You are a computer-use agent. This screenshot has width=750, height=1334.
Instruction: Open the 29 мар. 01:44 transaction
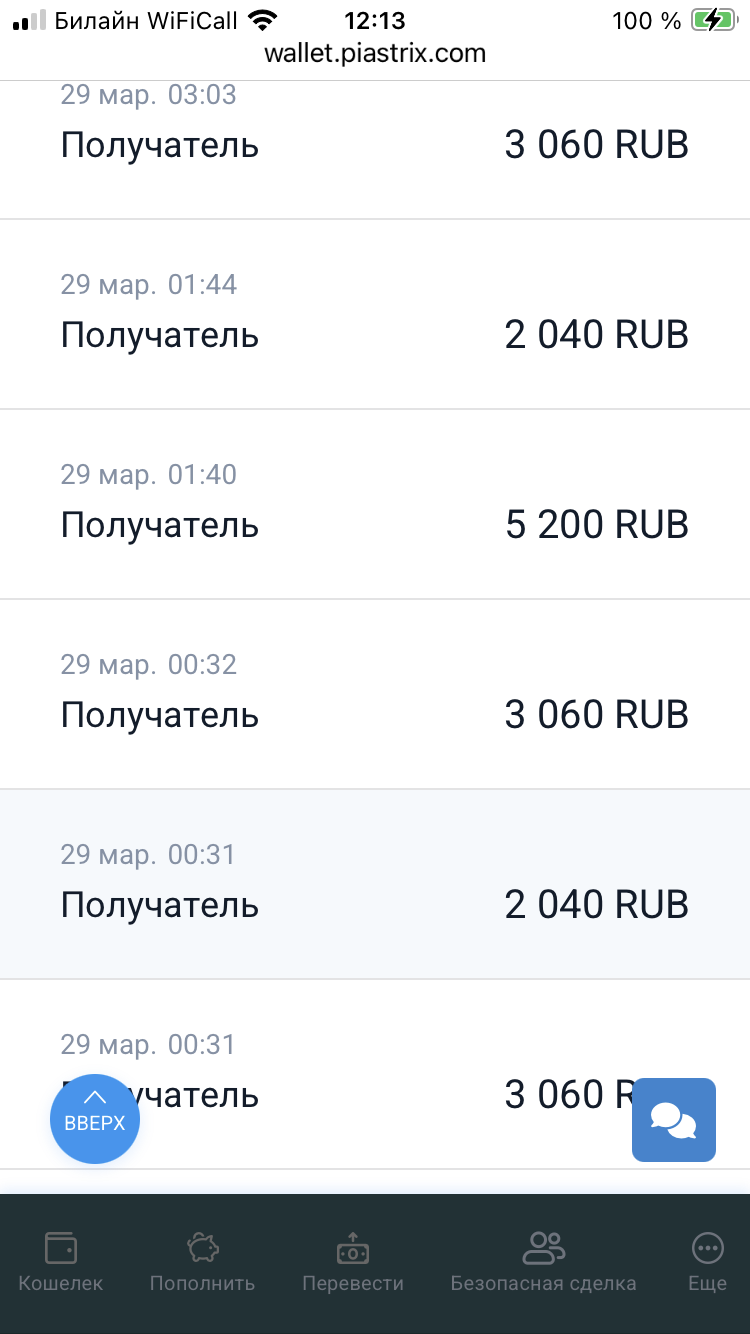pyautogui.click(x=375, y=314)
